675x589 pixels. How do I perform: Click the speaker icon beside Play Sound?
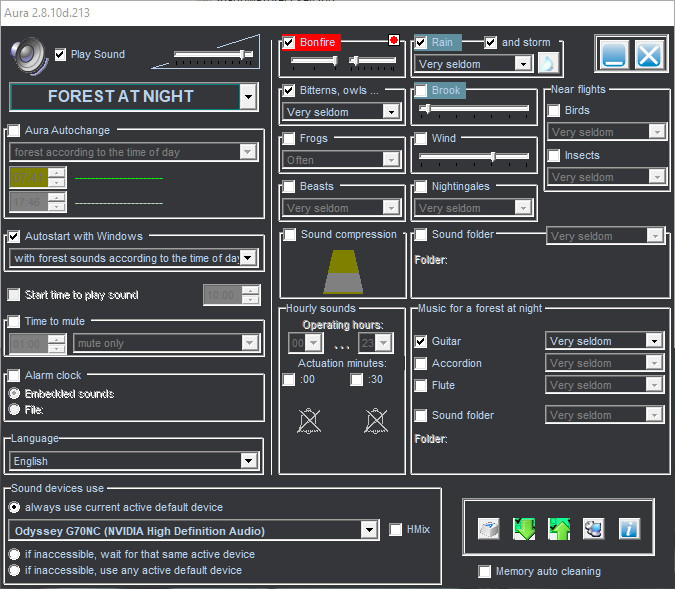click(28, 55)
